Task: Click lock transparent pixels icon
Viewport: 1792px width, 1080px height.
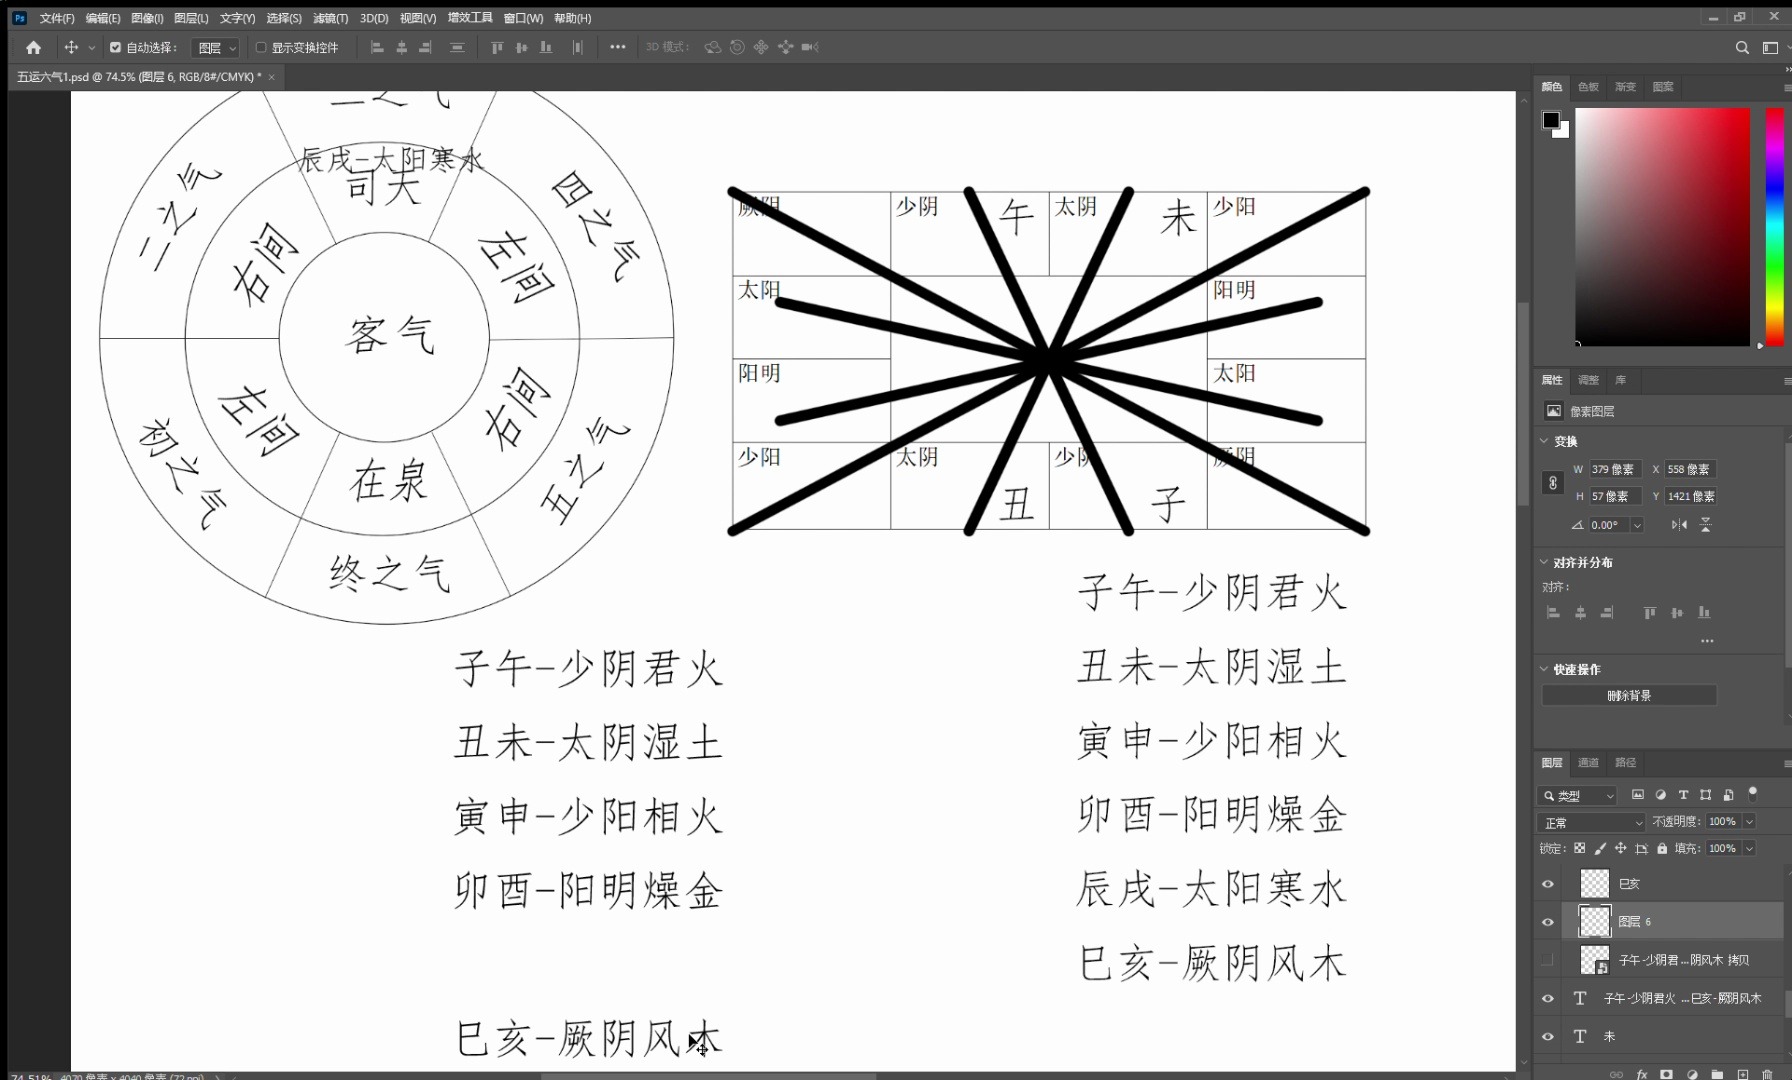Action: (x=1579, y=848)
